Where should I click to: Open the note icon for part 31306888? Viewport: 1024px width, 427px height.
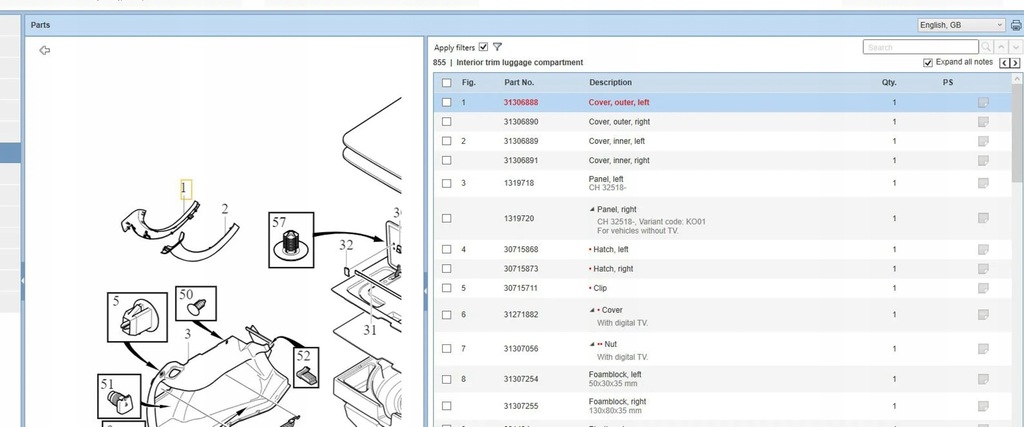(x=983, y=103)
